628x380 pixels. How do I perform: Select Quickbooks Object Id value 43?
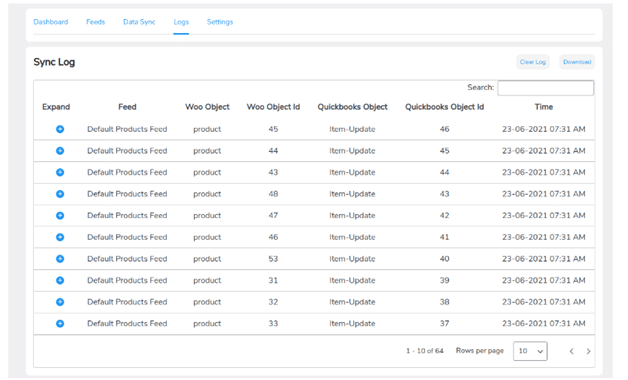point(445,194)
